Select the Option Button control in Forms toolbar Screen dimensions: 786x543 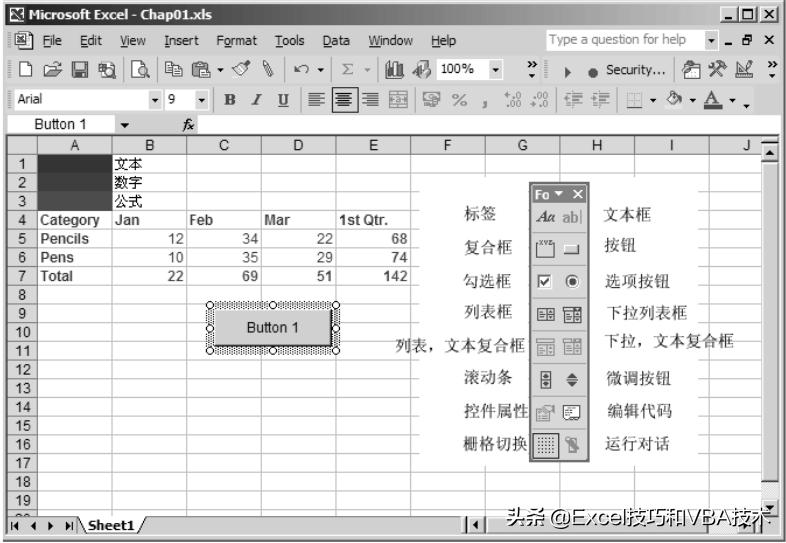tap(572, 281)
